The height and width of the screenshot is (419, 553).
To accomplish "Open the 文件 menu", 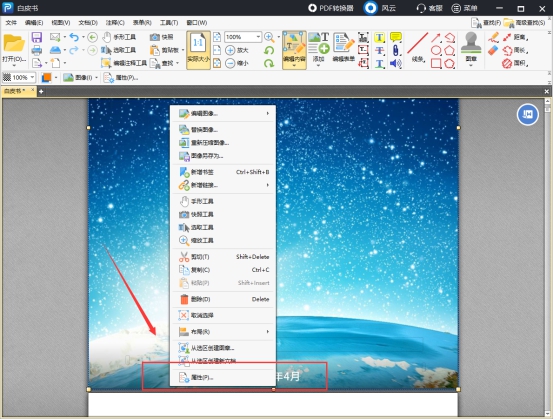I will click(11, 23).
